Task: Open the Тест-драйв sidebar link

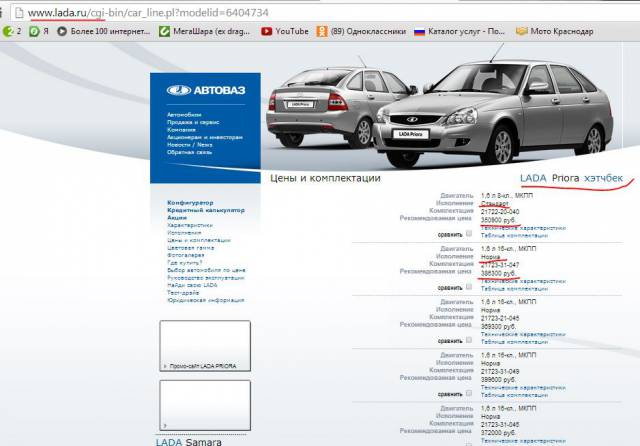Action: pos(183,291)
